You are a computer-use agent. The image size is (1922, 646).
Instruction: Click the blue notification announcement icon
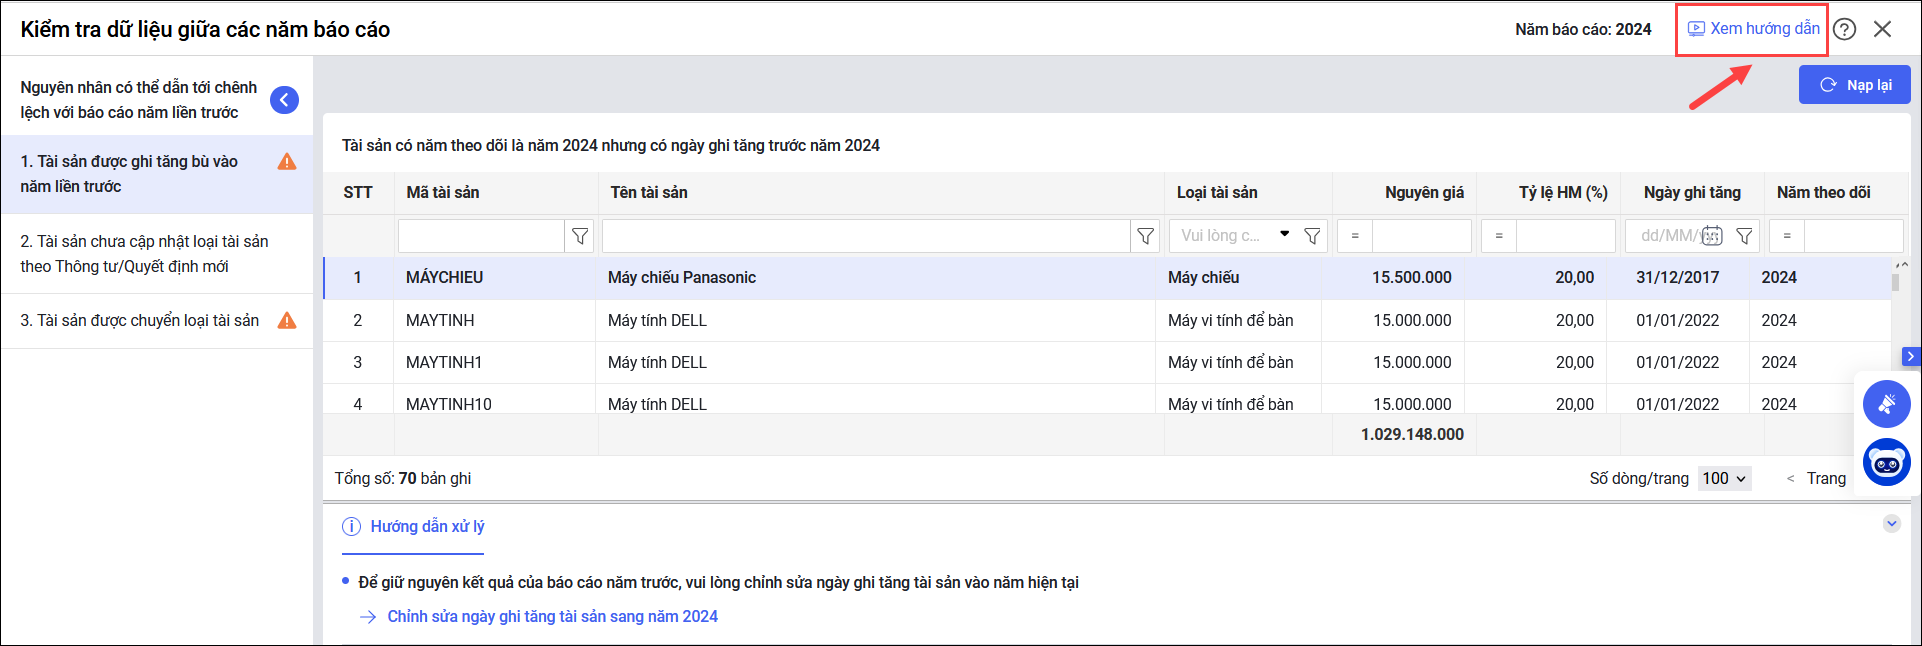pos(1886,404)
